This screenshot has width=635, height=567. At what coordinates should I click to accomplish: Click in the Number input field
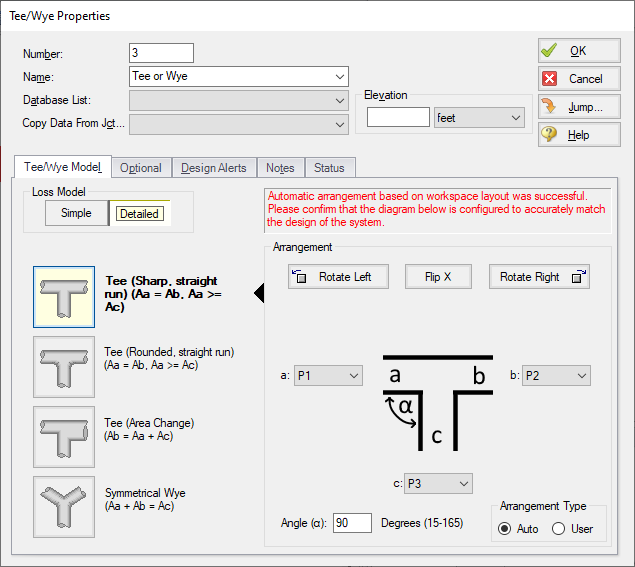click(161, 53)
